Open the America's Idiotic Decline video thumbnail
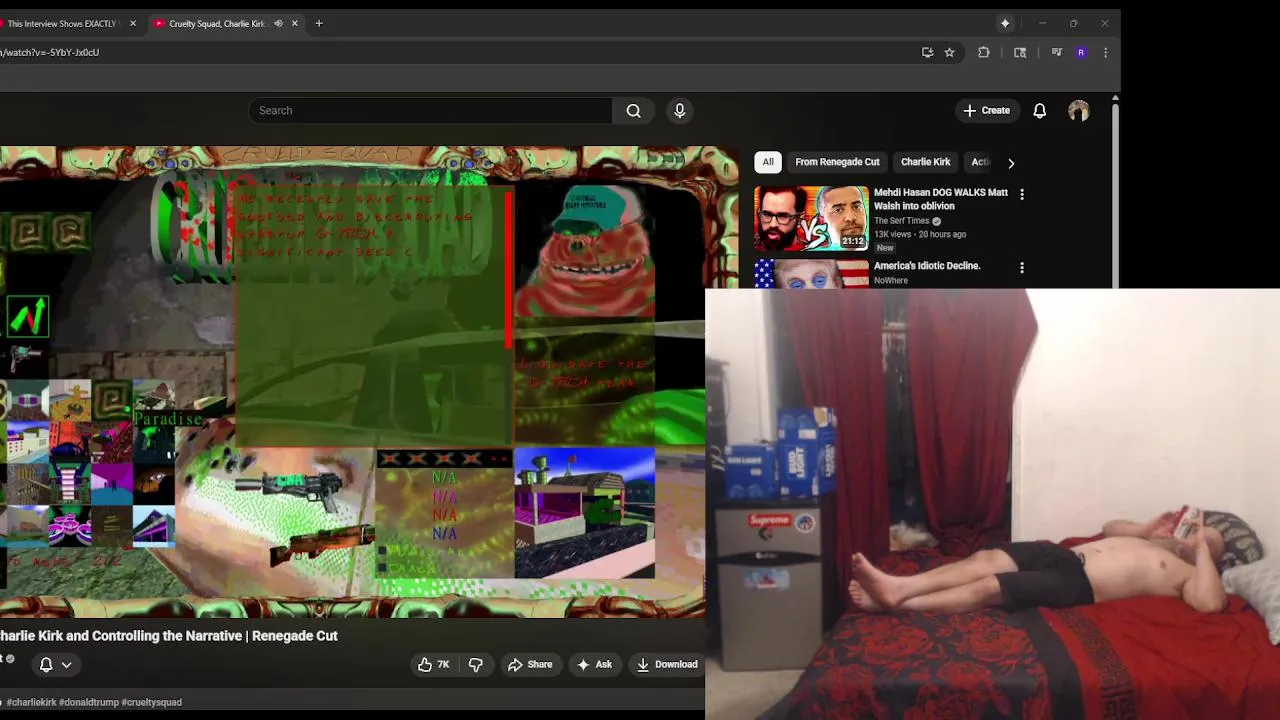This screenshot has height=720, width=1280. 811,274
